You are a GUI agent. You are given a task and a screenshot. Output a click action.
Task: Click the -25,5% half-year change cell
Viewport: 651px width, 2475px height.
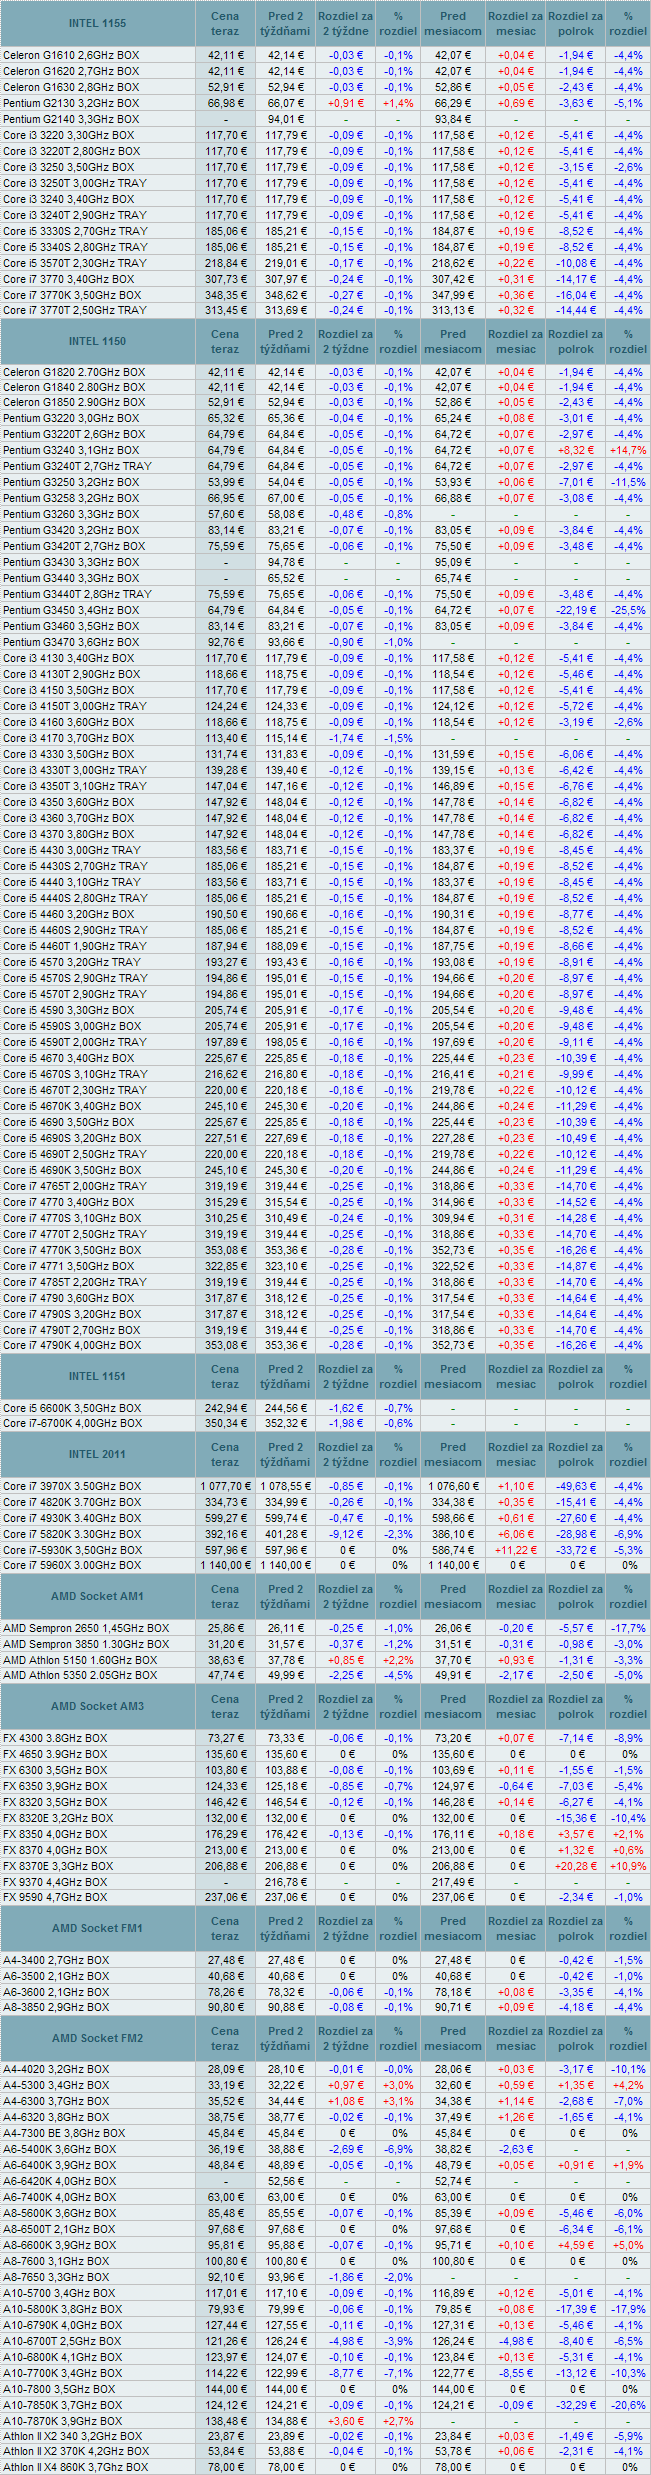(628, 610)
